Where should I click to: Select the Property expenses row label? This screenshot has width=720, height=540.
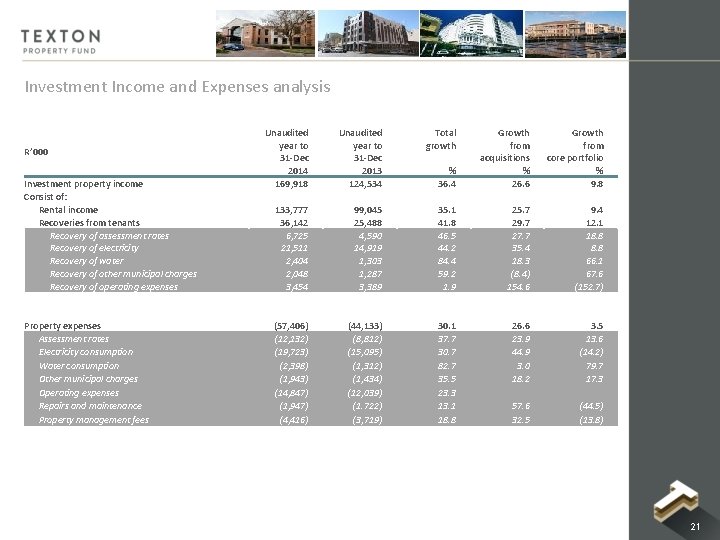coord(62,326)
